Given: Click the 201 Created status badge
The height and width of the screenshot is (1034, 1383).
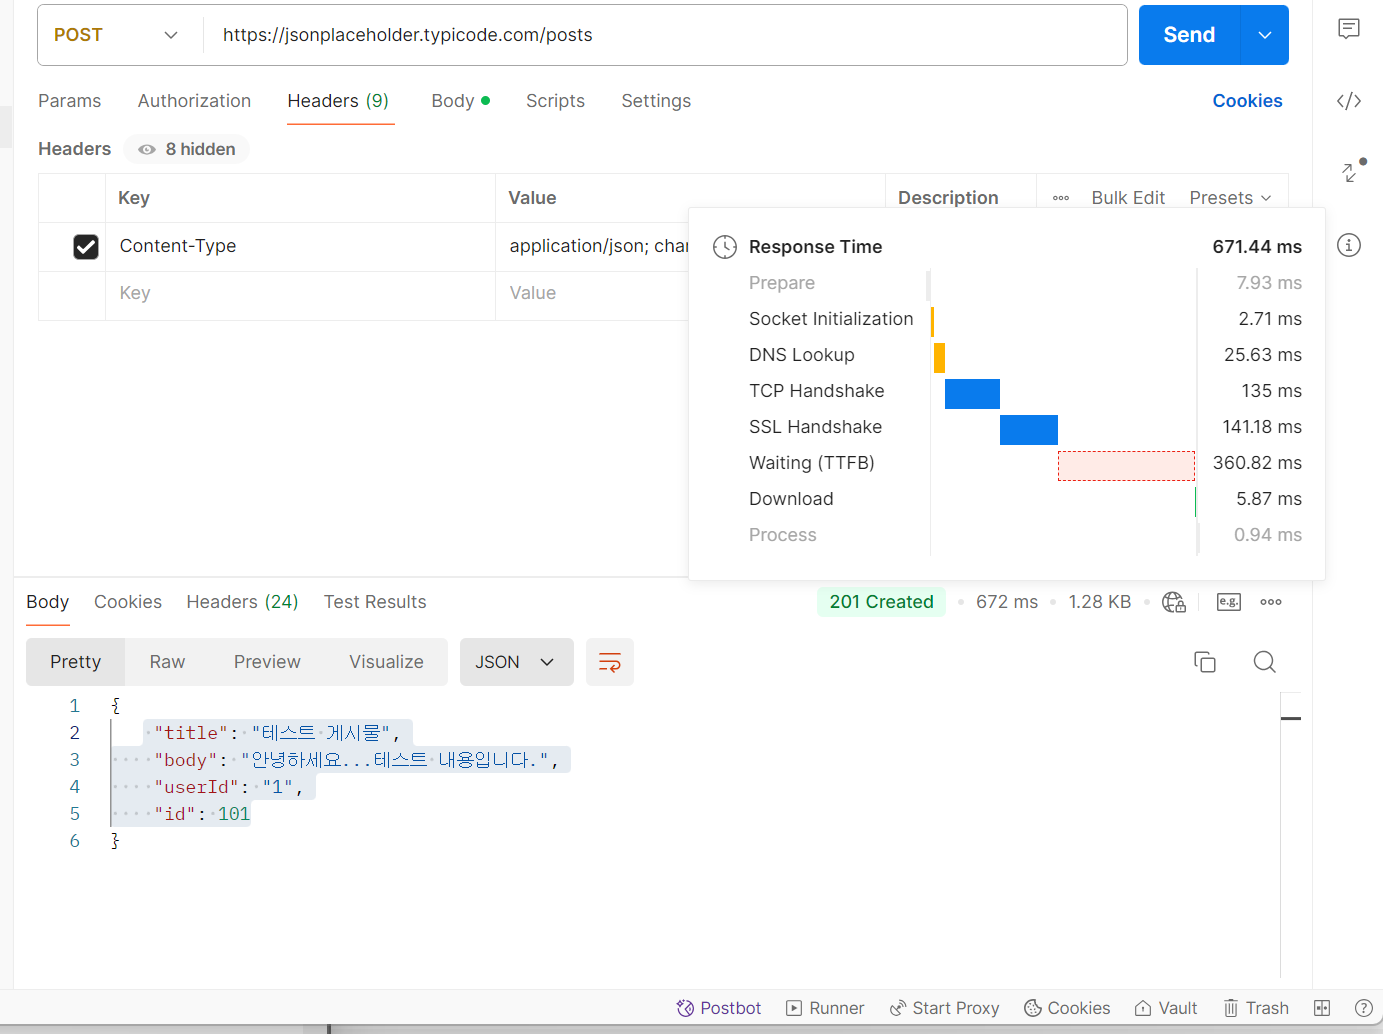Looking at the screenshot, I should coord(881,602).
